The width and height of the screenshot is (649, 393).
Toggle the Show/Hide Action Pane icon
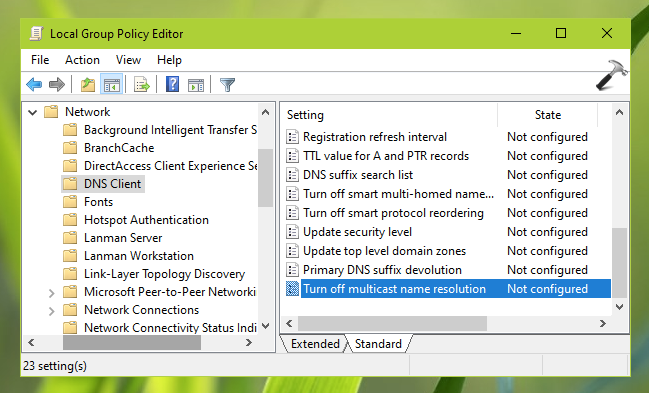[196, 85]
